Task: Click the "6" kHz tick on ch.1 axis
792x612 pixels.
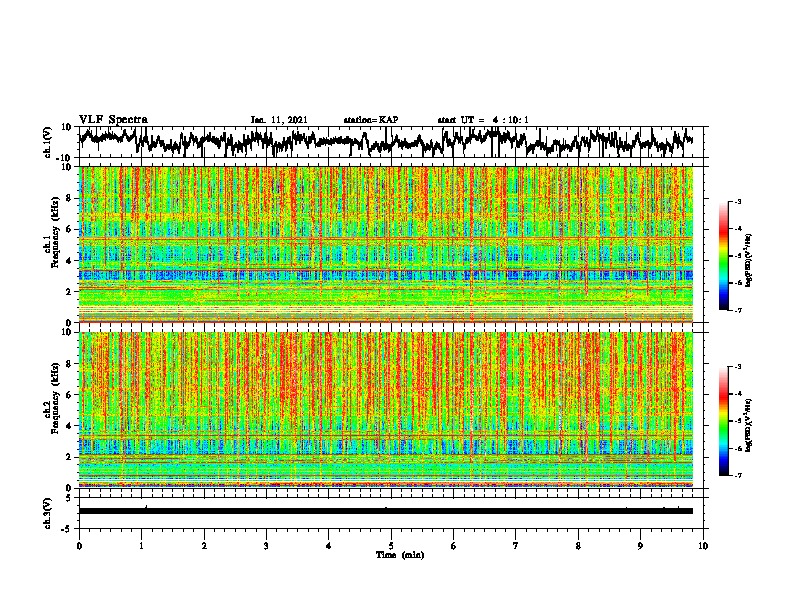Action: point(69,230)
